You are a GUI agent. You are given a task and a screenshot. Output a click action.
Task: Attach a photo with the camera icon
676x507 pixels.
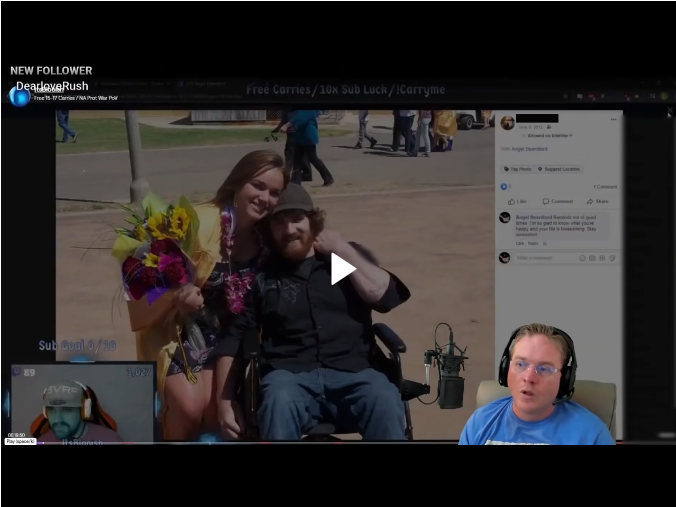592,258
